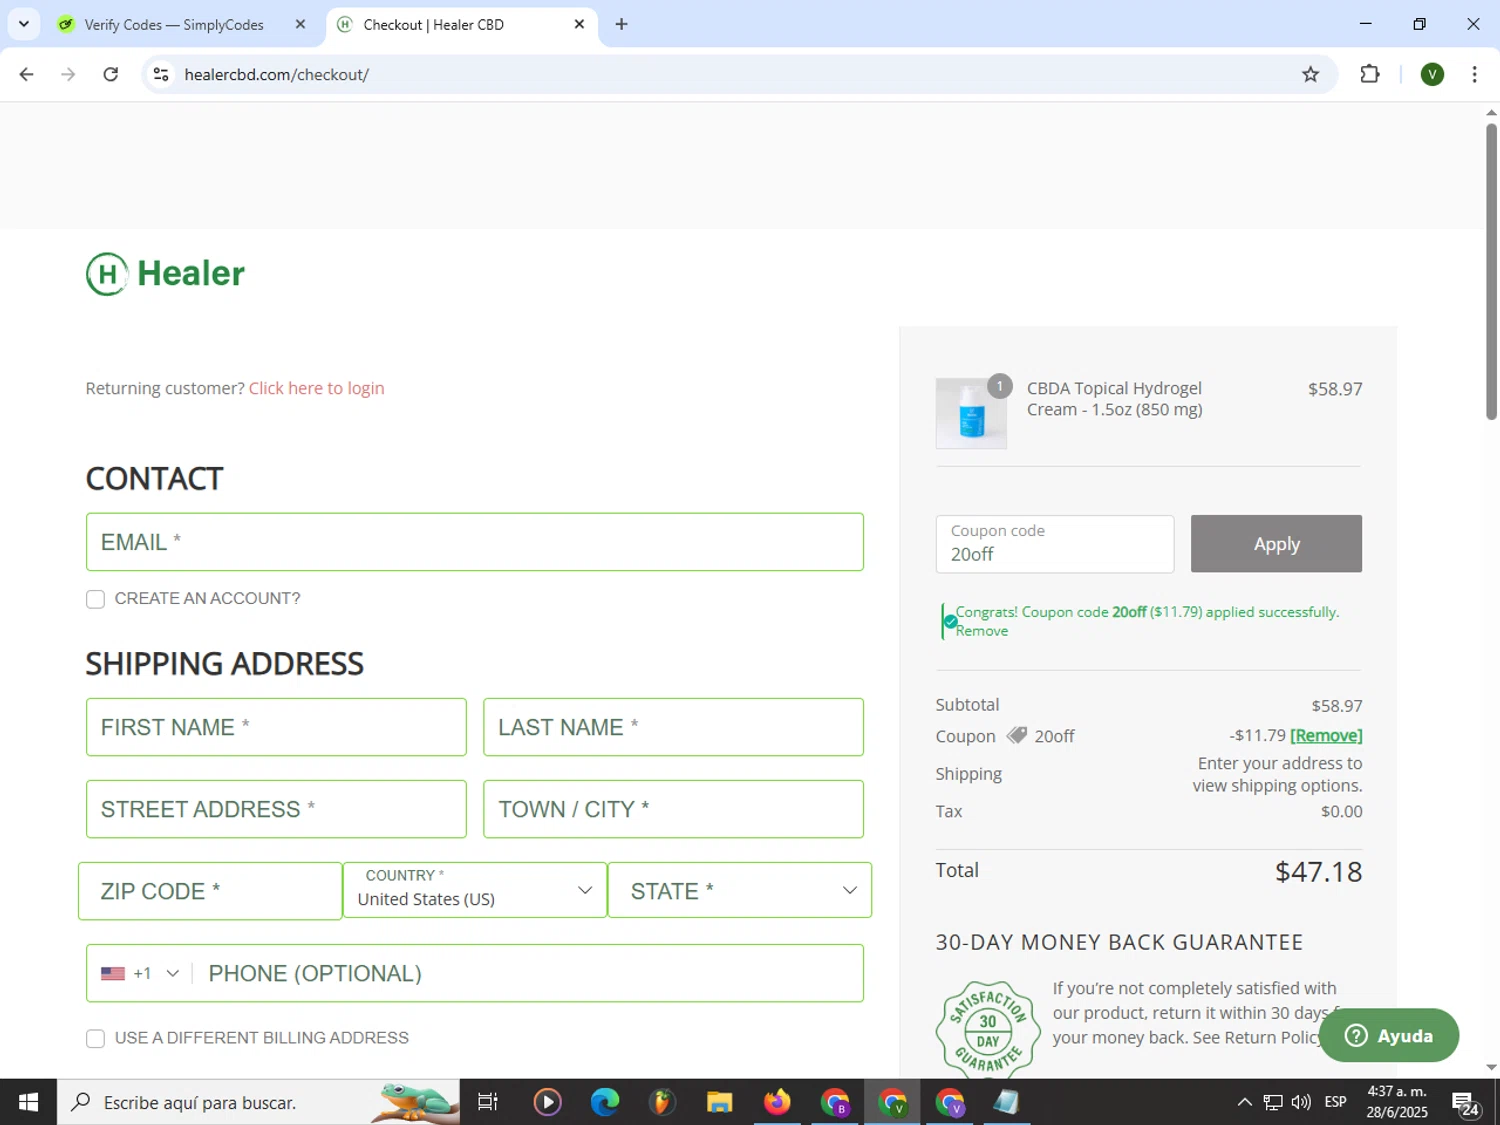The height and width of the screenshot is (1125, 1500).
Task: Click Remove under coupon success message
Action: [982, 631]
